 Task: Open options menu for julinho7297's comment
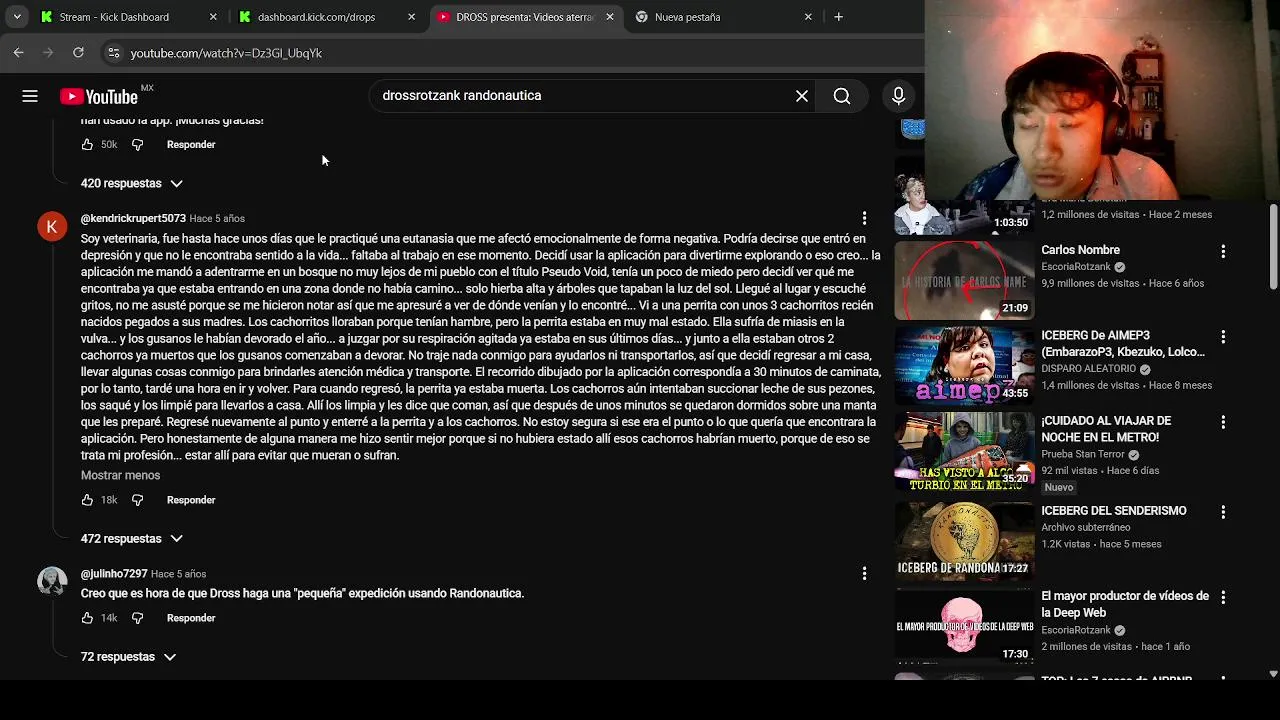(x=864, y=574)
